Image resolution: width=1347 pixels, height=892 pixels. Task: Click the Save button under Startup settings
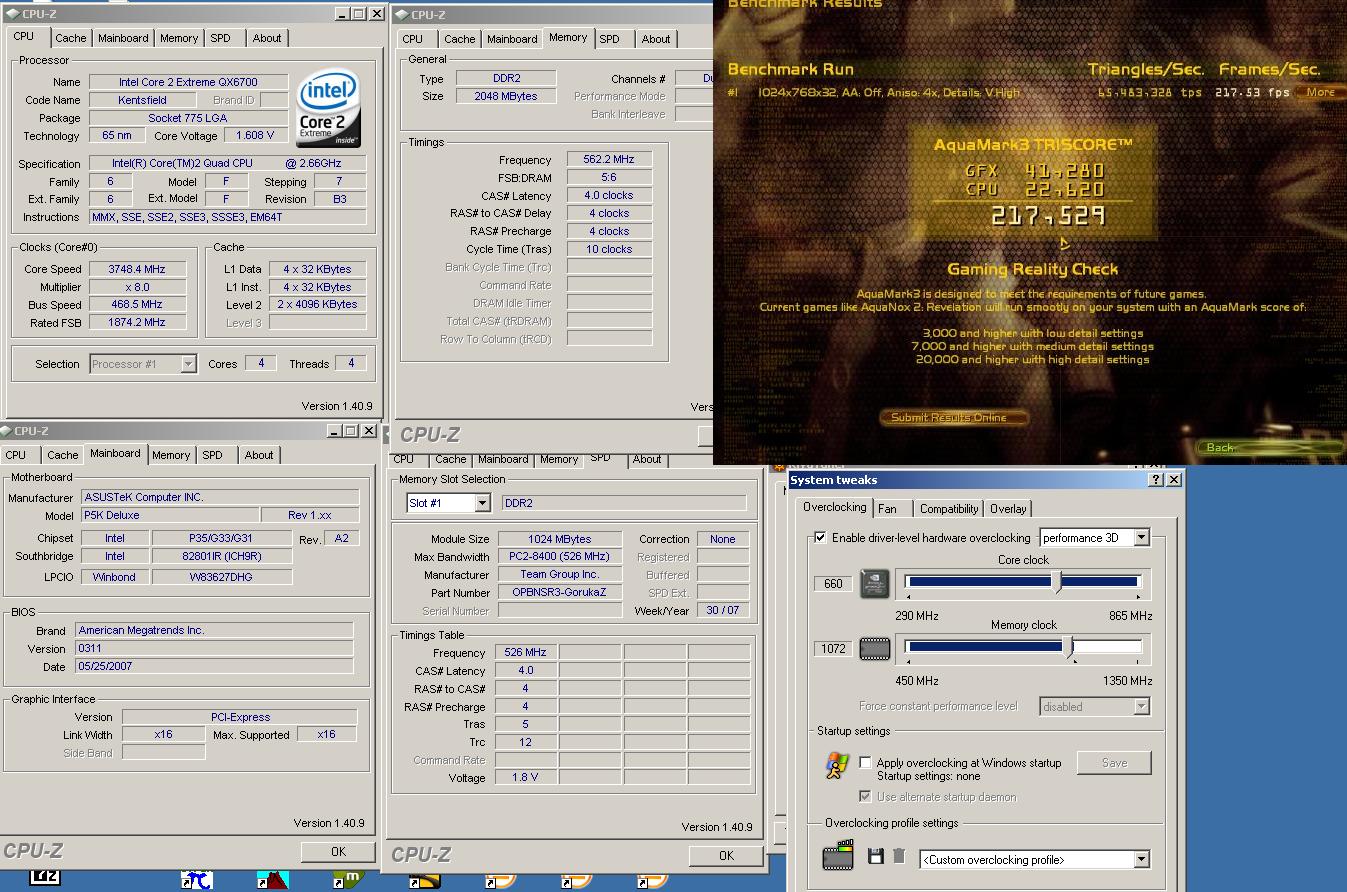tap(1114, 763)
